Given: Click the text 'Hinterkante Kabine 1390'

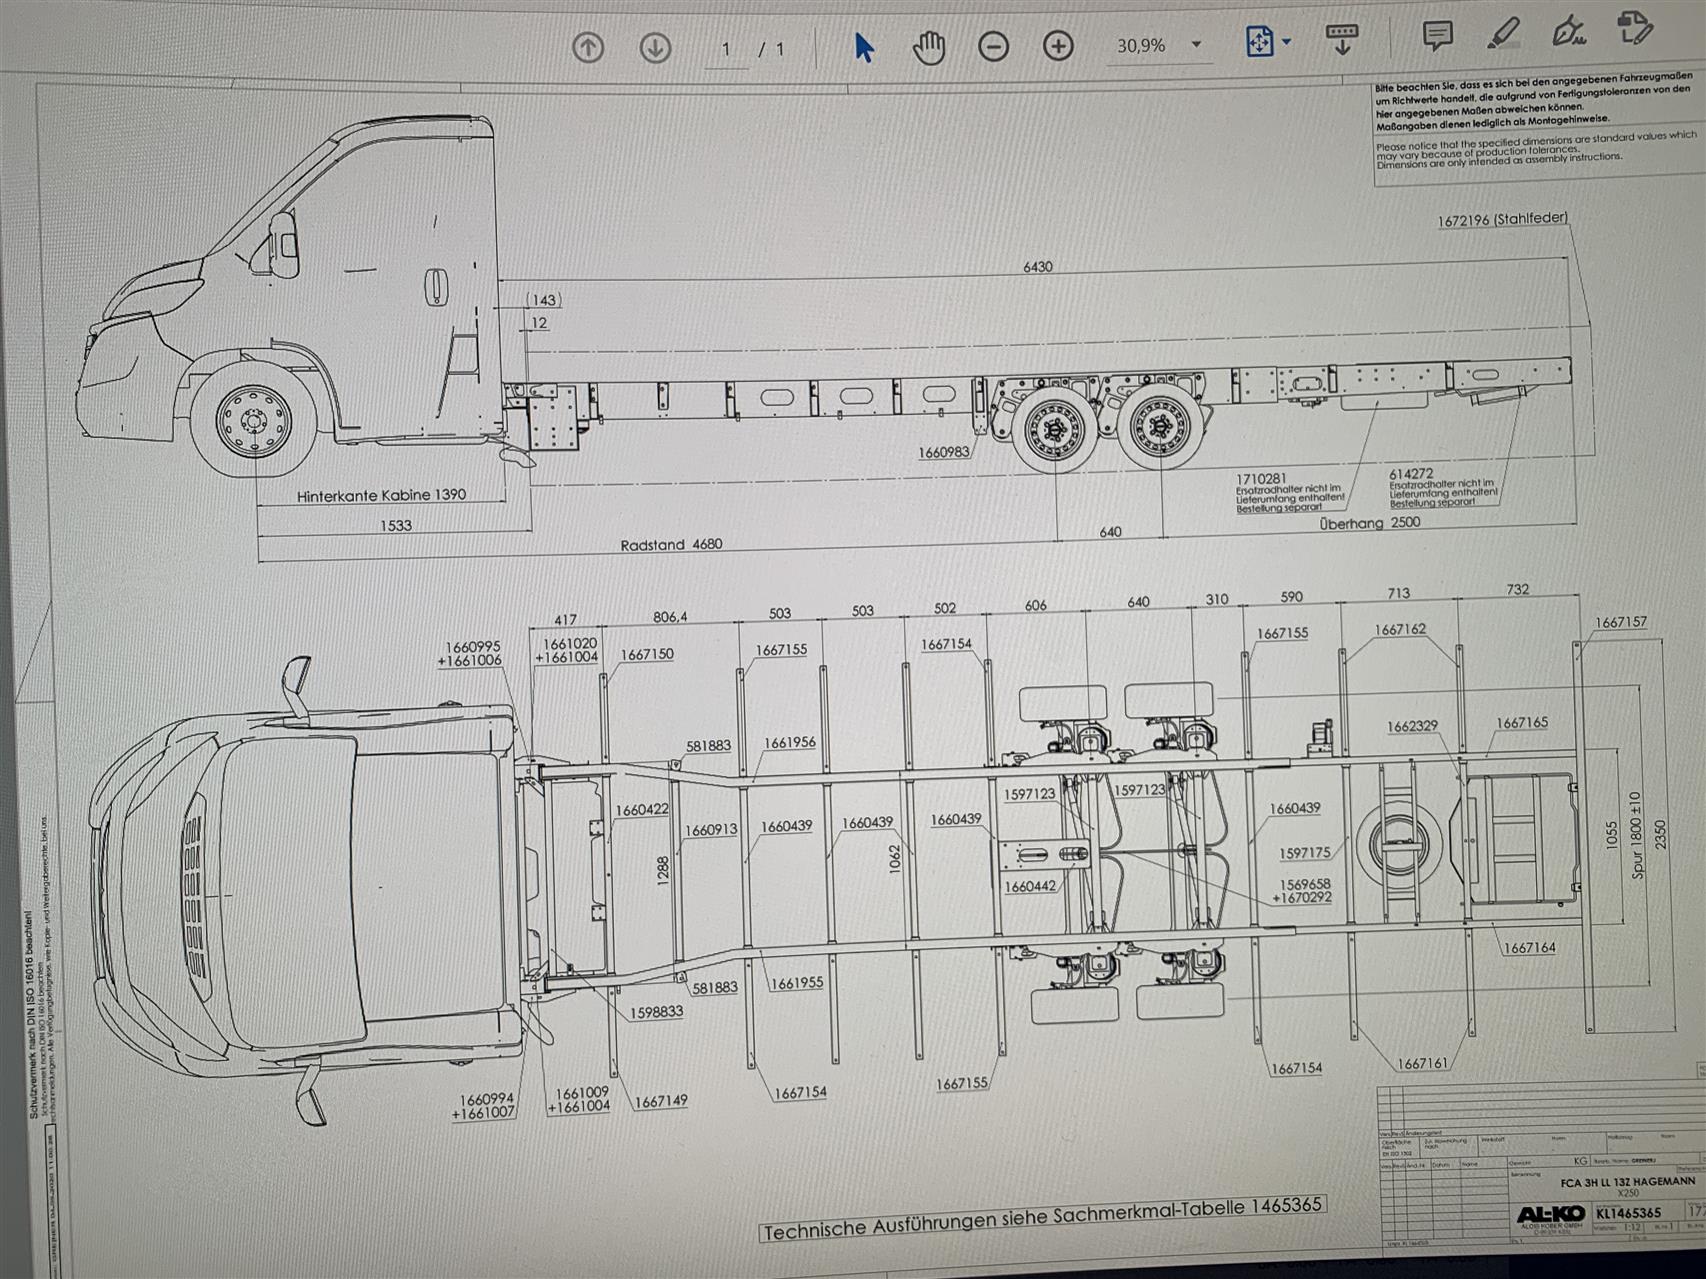Looking at the screenshot, I should (x=381, y=495).
